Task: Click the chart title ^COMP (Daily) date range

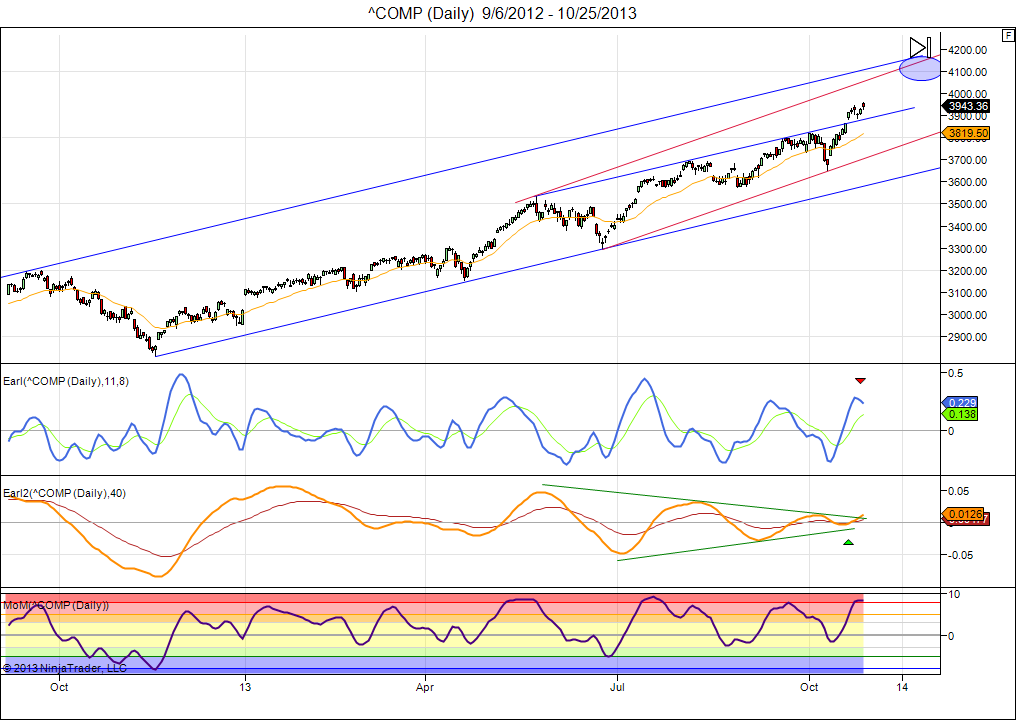Action: 502,13
